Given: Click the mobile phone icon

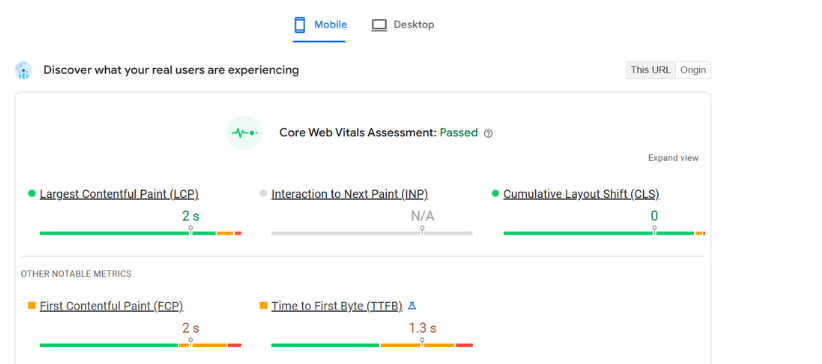Looking at the screenshot, I should [x=300, y=25].
